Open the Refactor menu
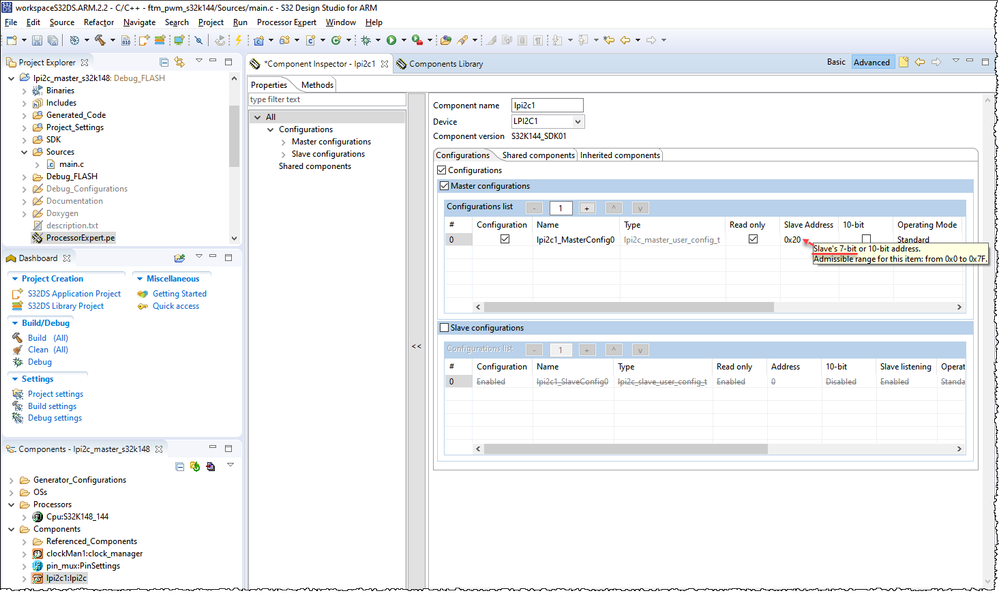Viewport: 999px width, 593px height. [x=98, y=22]
